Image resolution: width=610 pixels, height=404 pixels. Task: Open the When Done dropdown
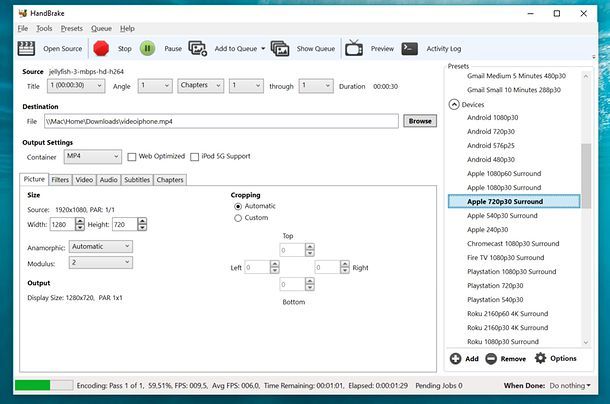(x=570, y=386)
